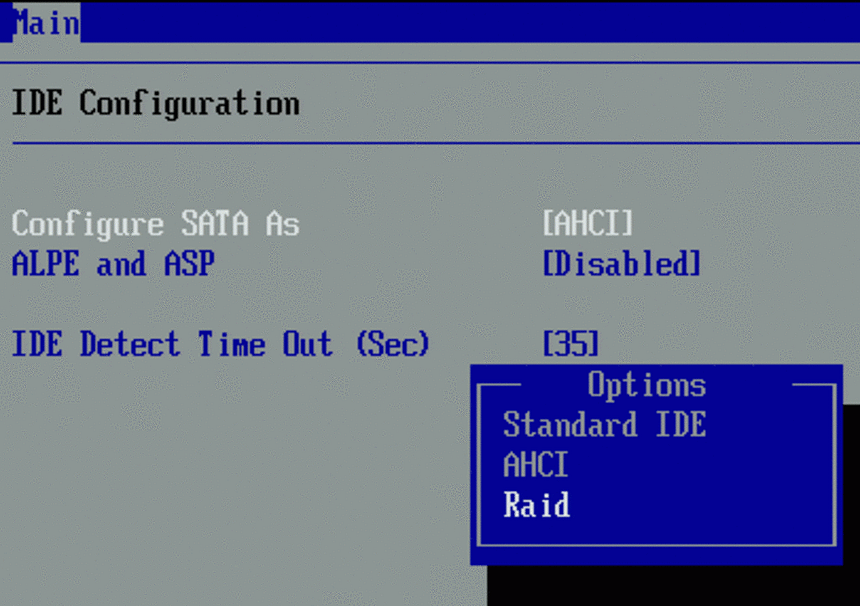
Task: Toggle the ALPE and ASP setting label
Action: point(113,264)
